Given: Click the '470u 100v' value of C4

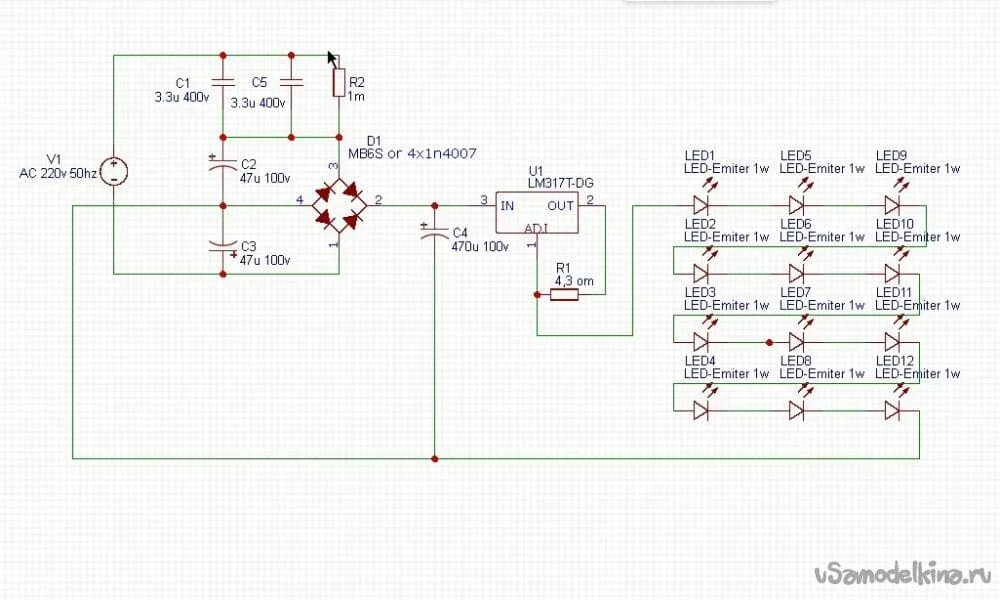Looking at the screenshot, I should pos(480,246).
